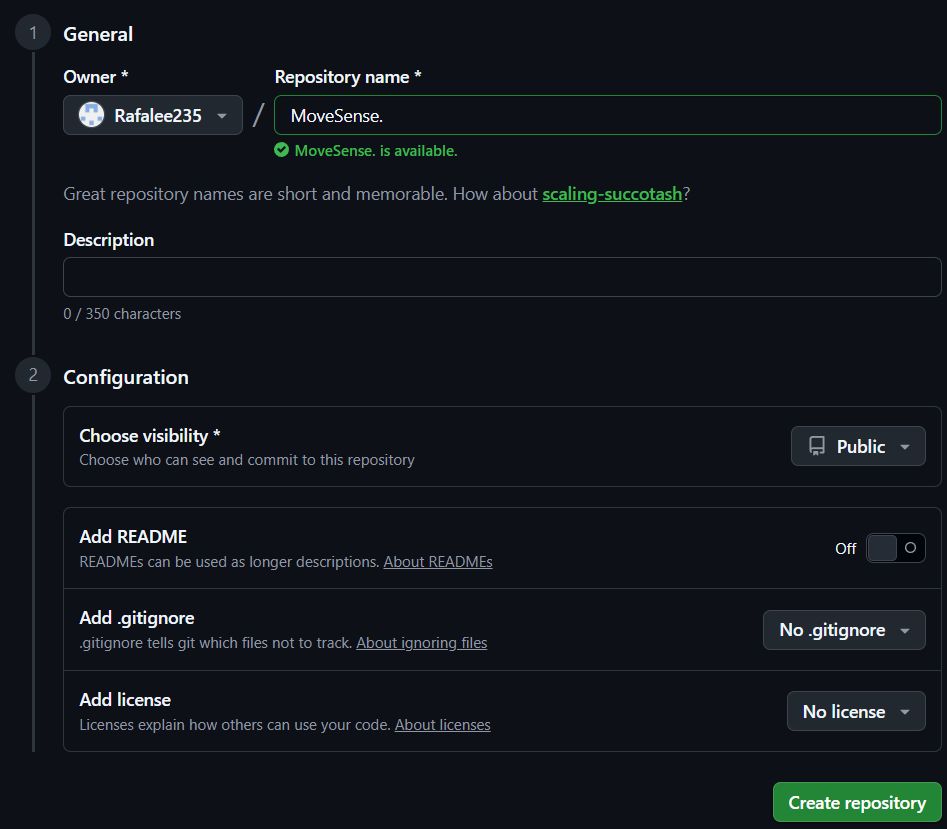This screenshot has width=947, height=829.
Task: Toggle the Add README switch on
Action: tap(896, 548)
